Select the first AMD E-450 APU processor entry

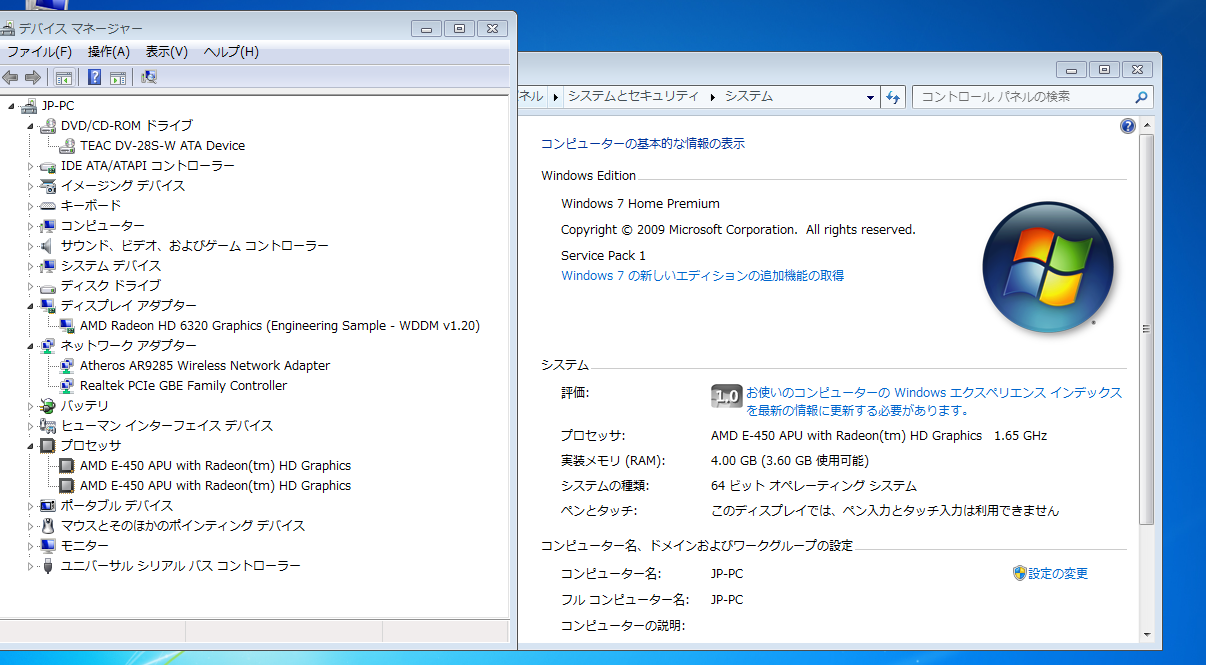point(215,466)
